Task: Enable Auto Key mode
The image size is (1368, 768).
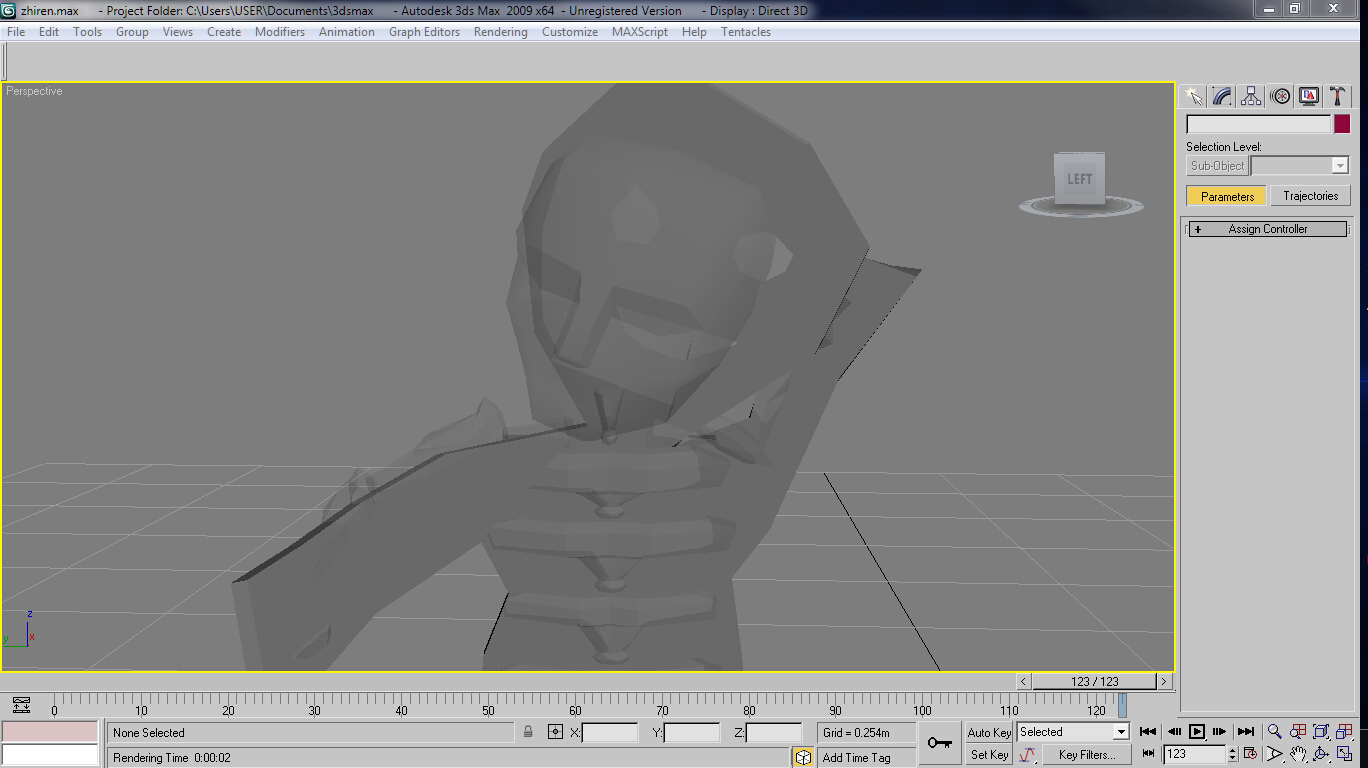Action: click(989, 733)
